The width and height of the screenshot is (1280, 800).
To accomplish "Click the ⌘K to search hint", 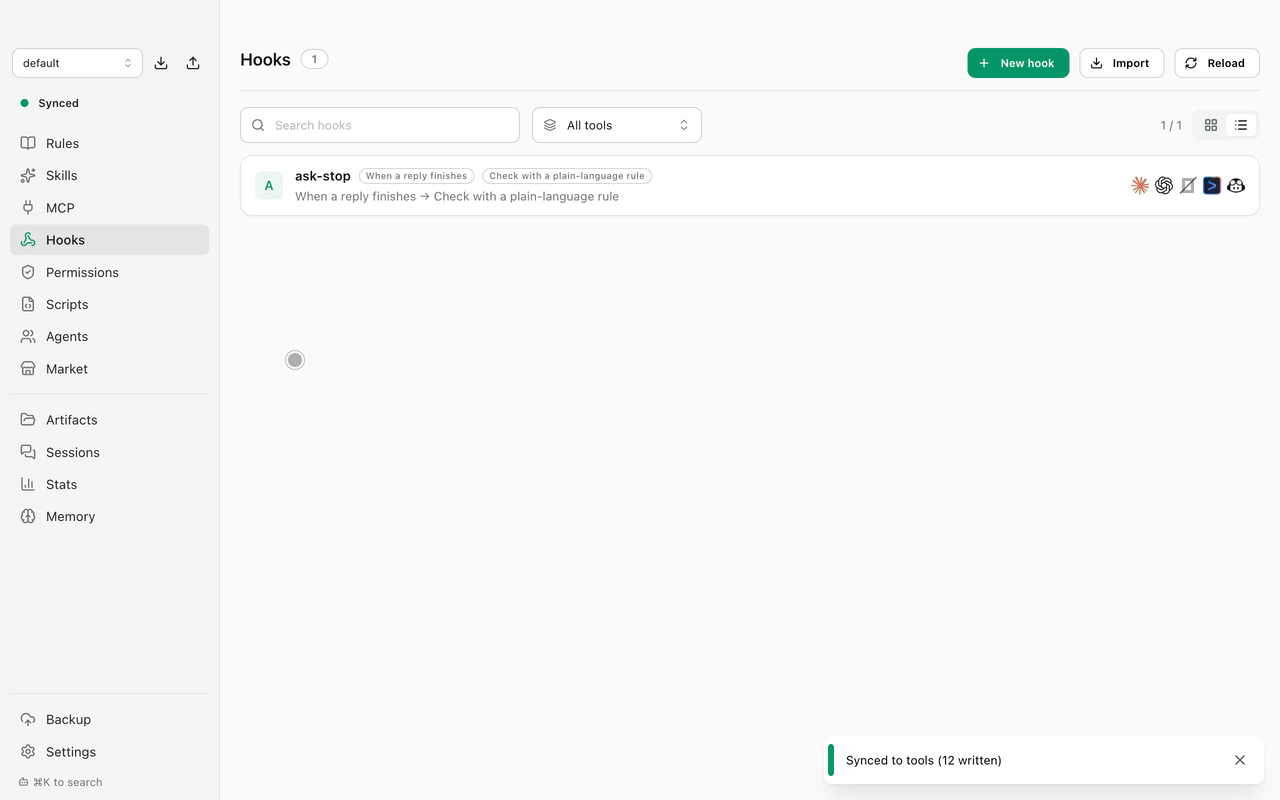I will pos(61,782).
